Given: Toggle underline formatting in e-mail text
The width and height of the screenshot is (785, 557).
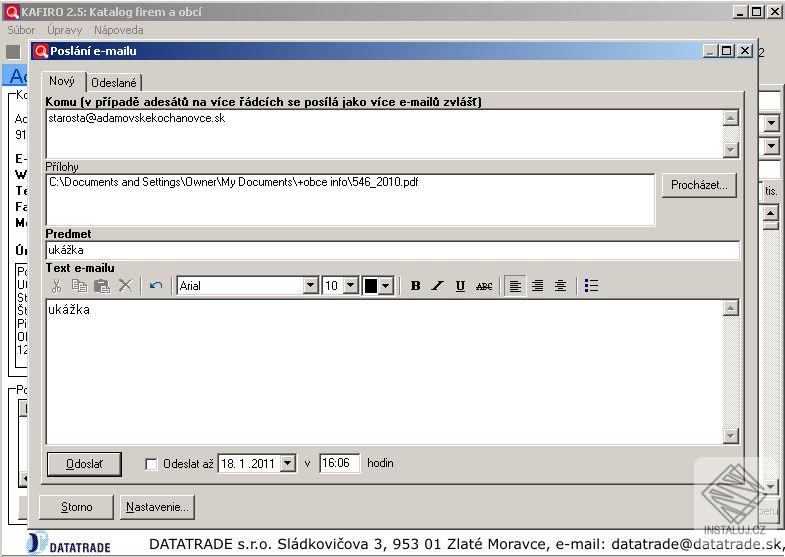Looking at the screenshot, I should click(460, 286).
